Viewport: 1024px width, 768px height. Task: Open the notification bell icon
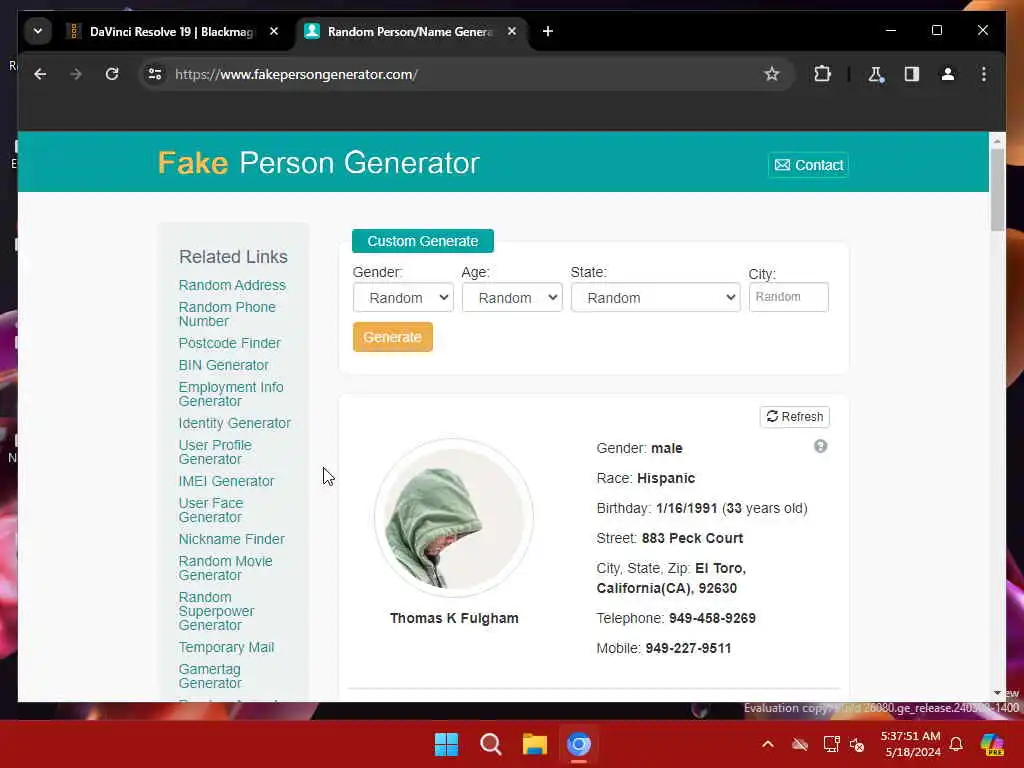[x=956, y=744]
